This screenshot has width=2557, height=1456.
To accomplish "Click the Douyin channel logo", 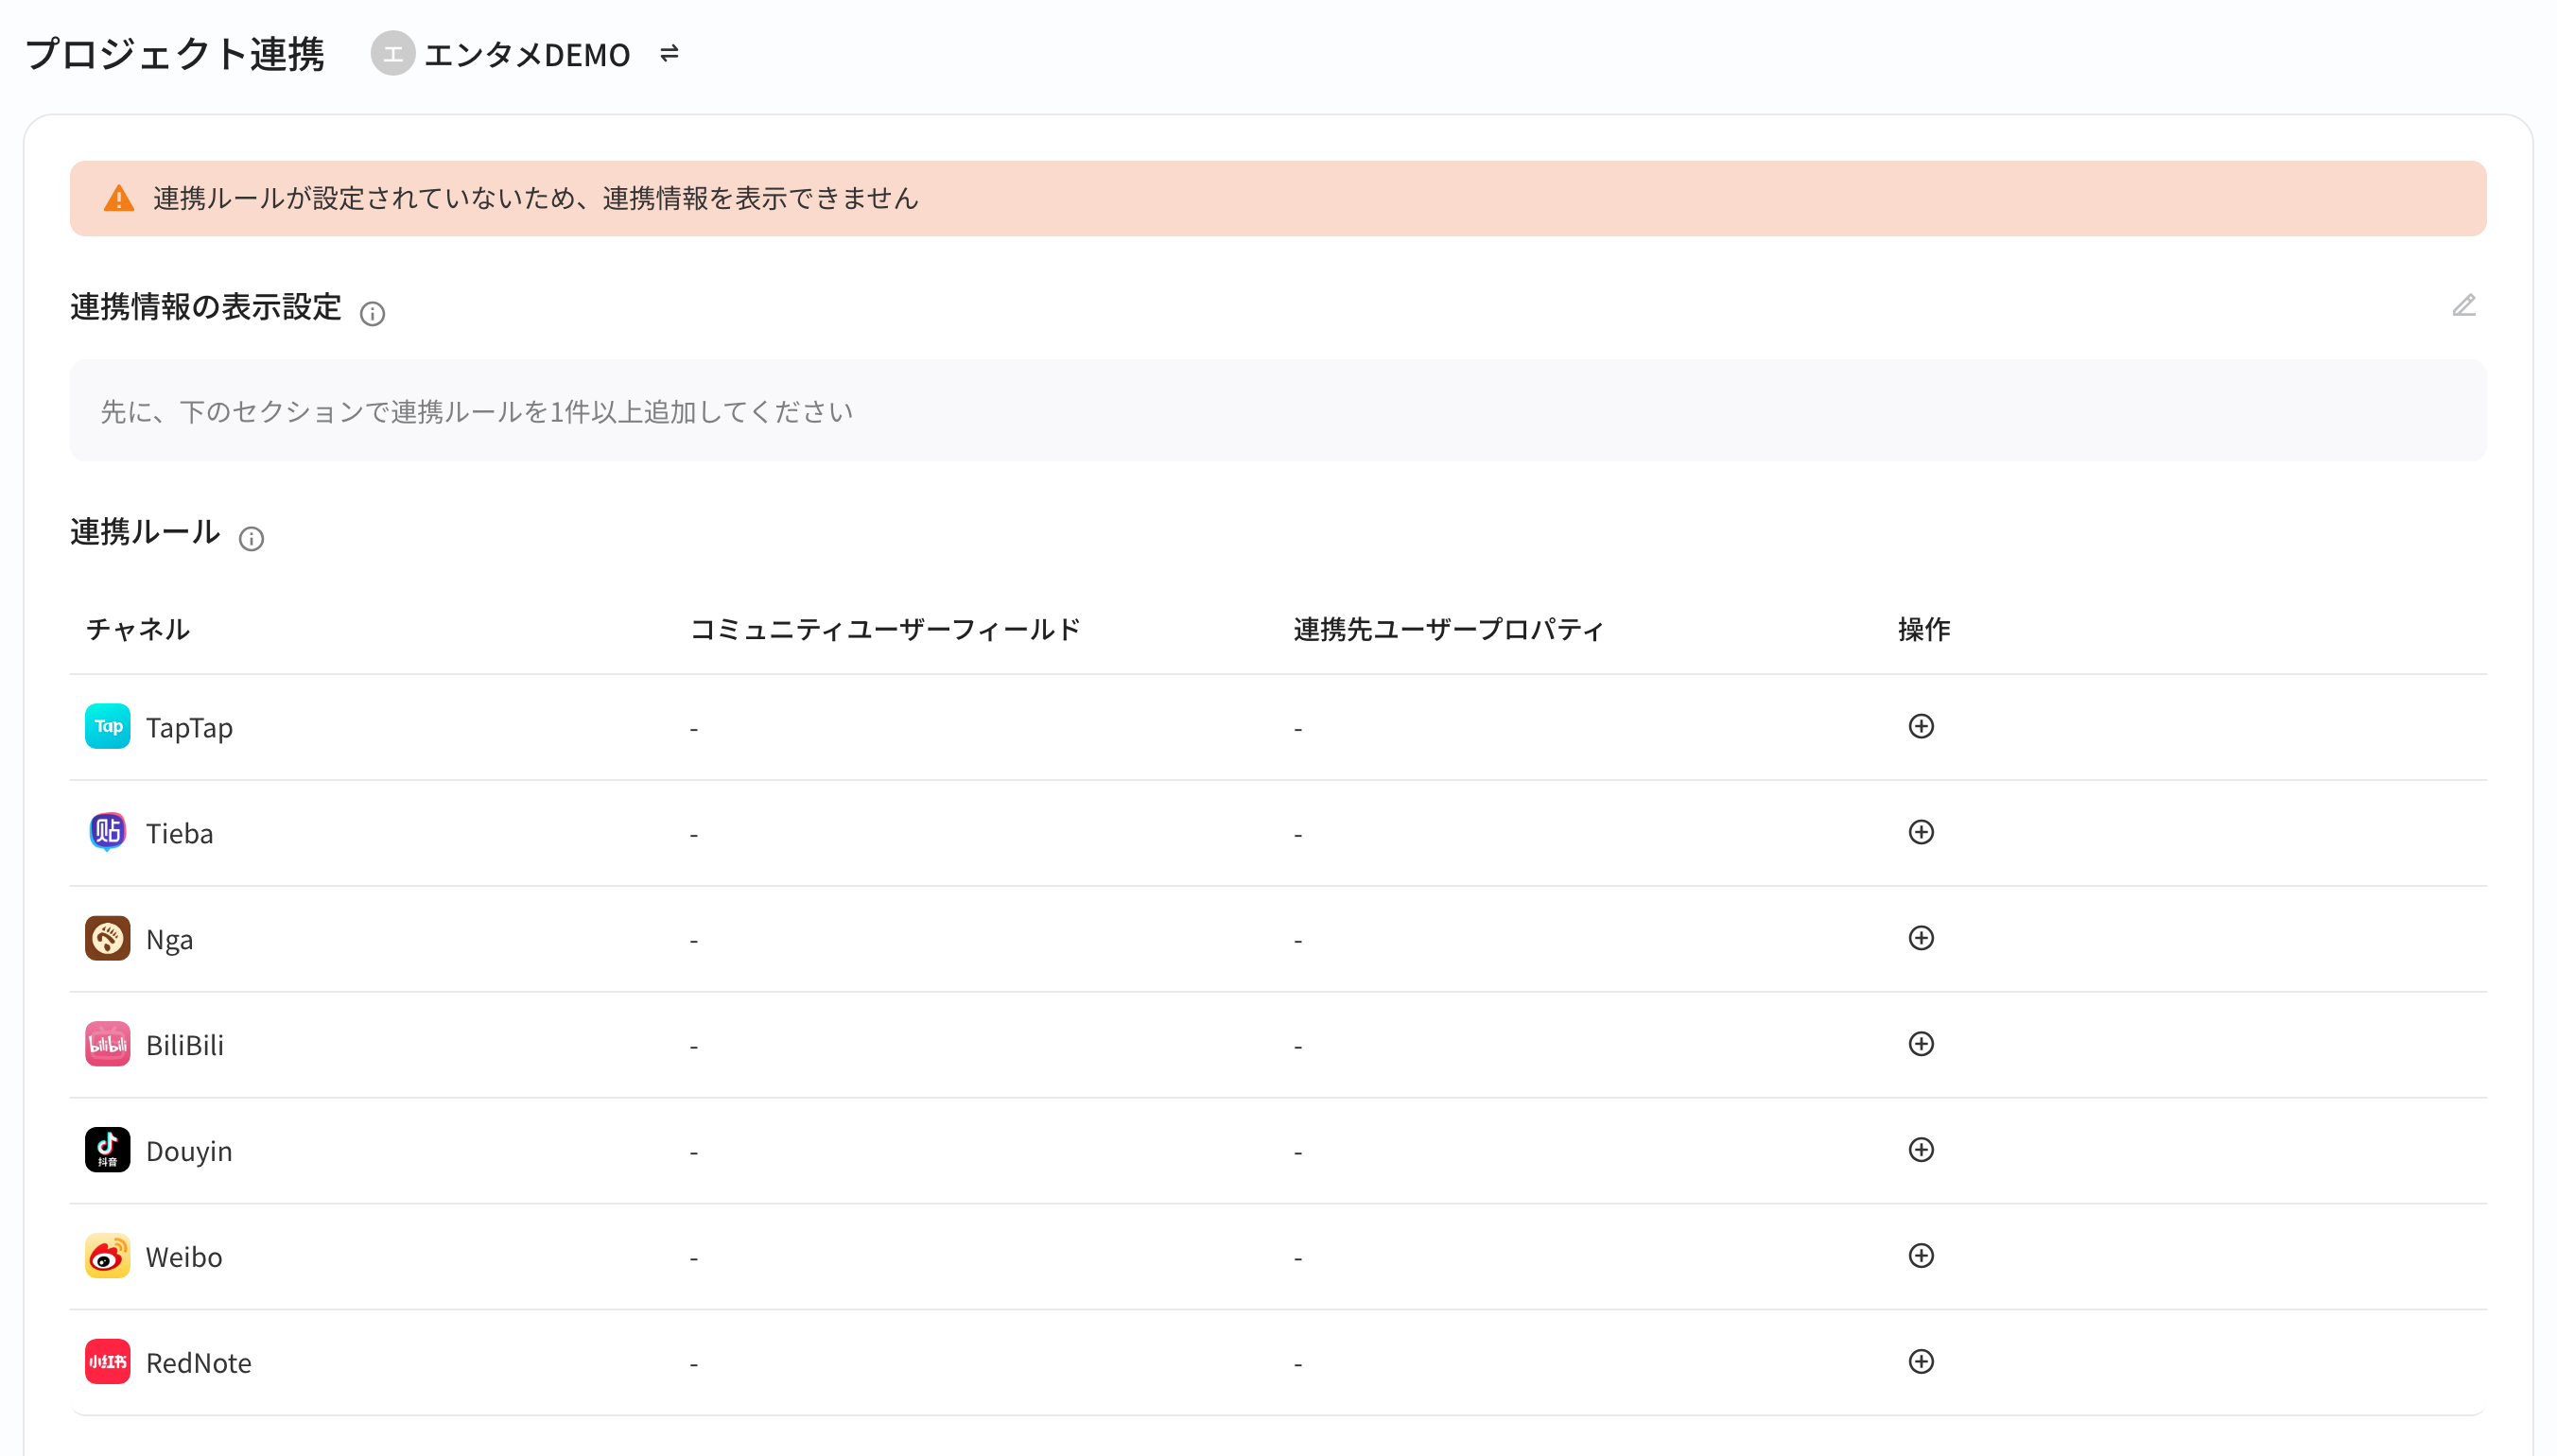I will (x=107, y=1150).
